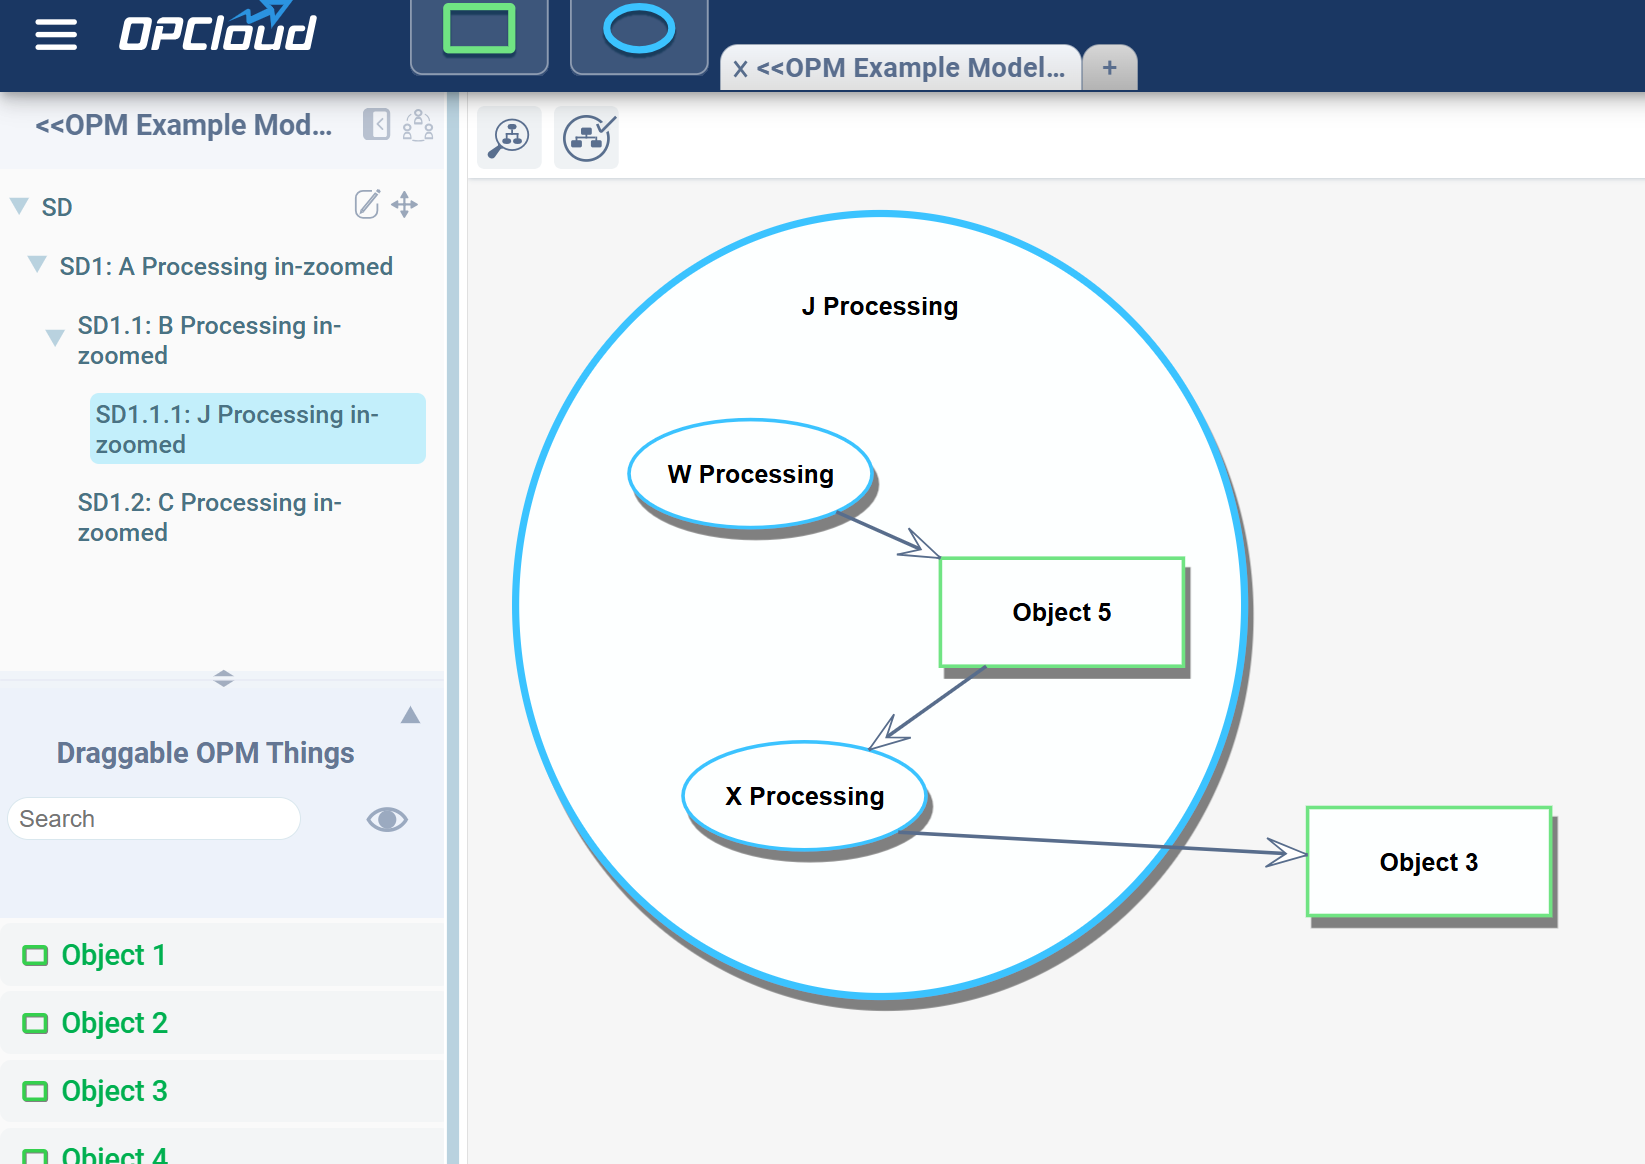Collapse the SD root tree node
1645x1164 pixels.
tap(19, 206)
